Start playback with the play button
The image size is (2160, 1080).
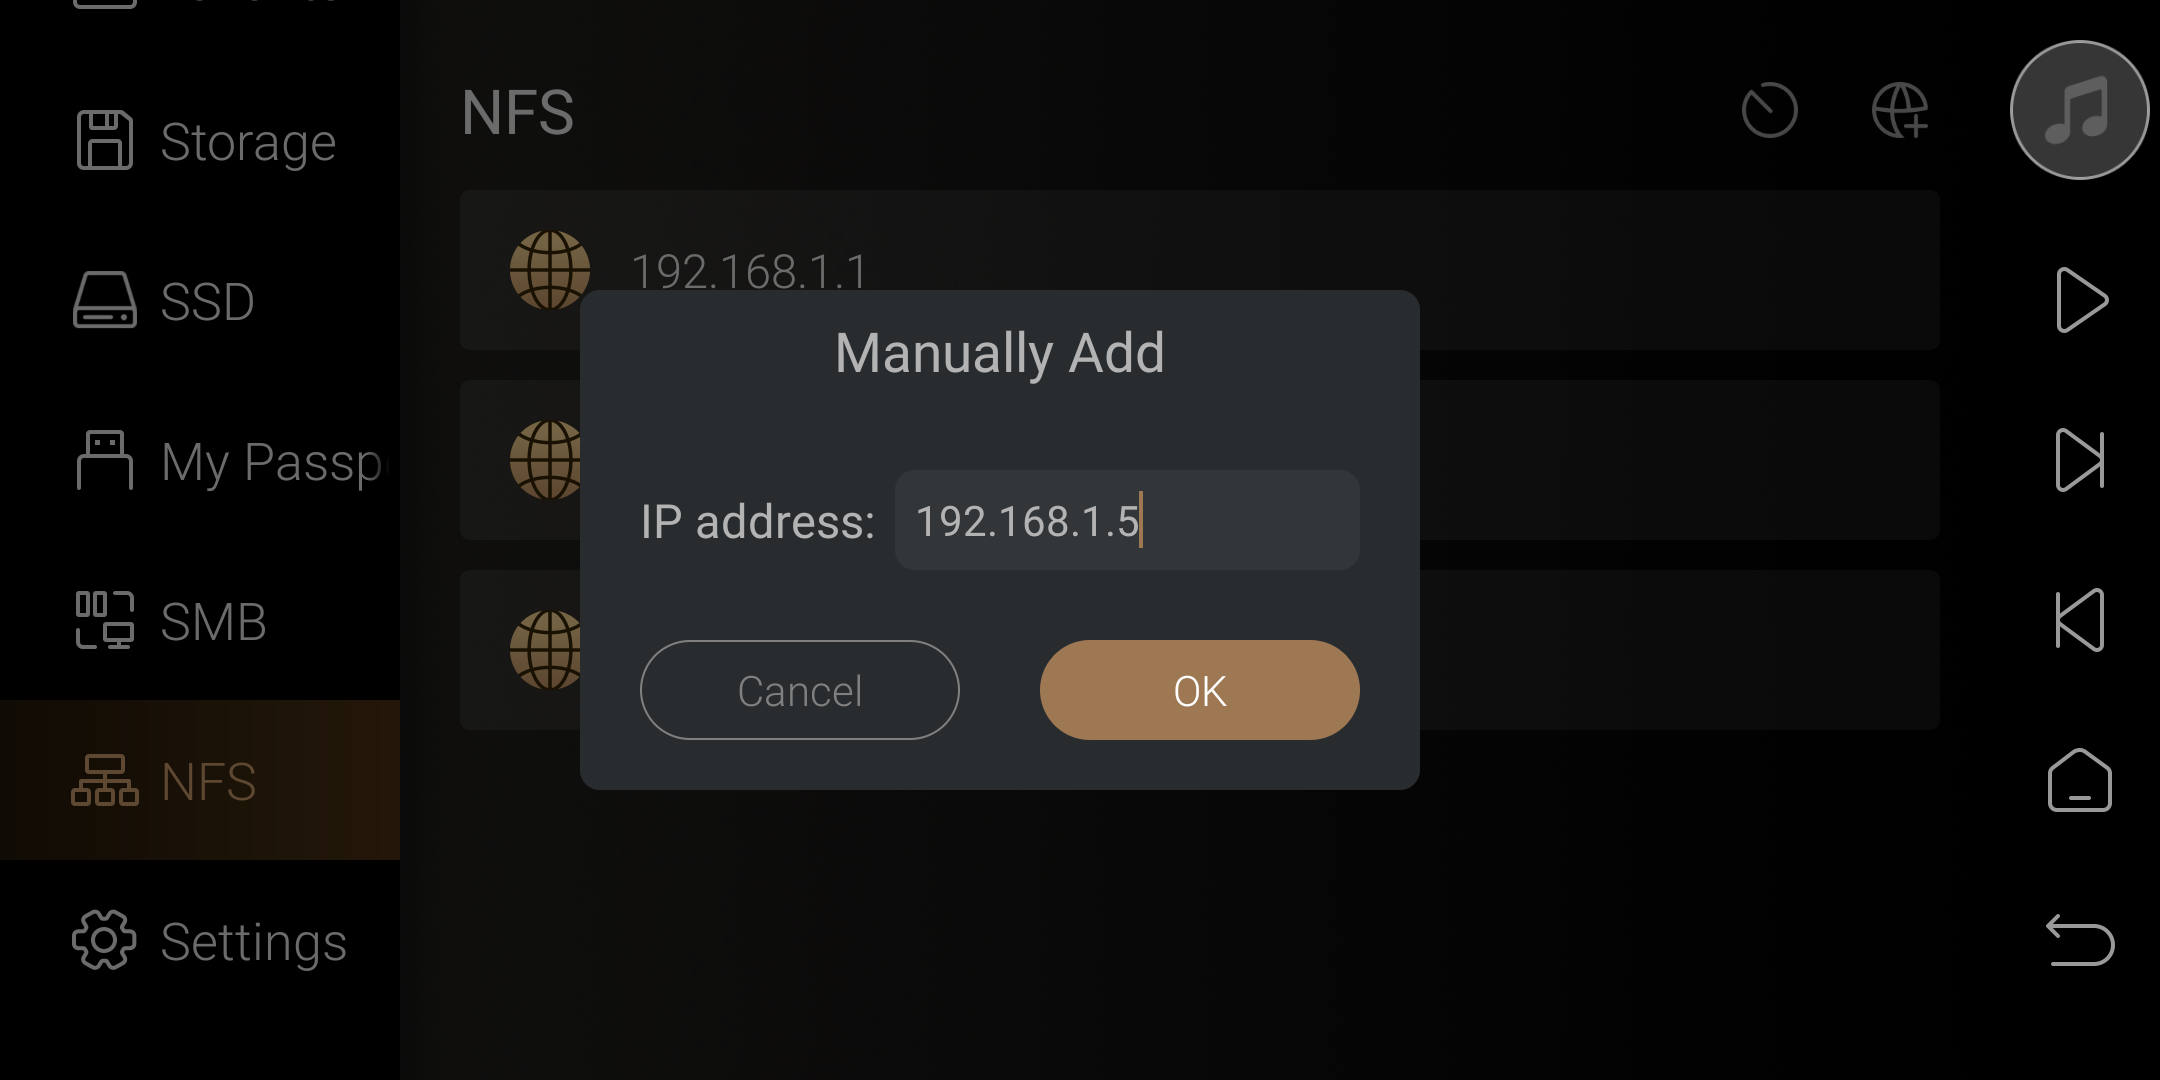[2081, 300]
